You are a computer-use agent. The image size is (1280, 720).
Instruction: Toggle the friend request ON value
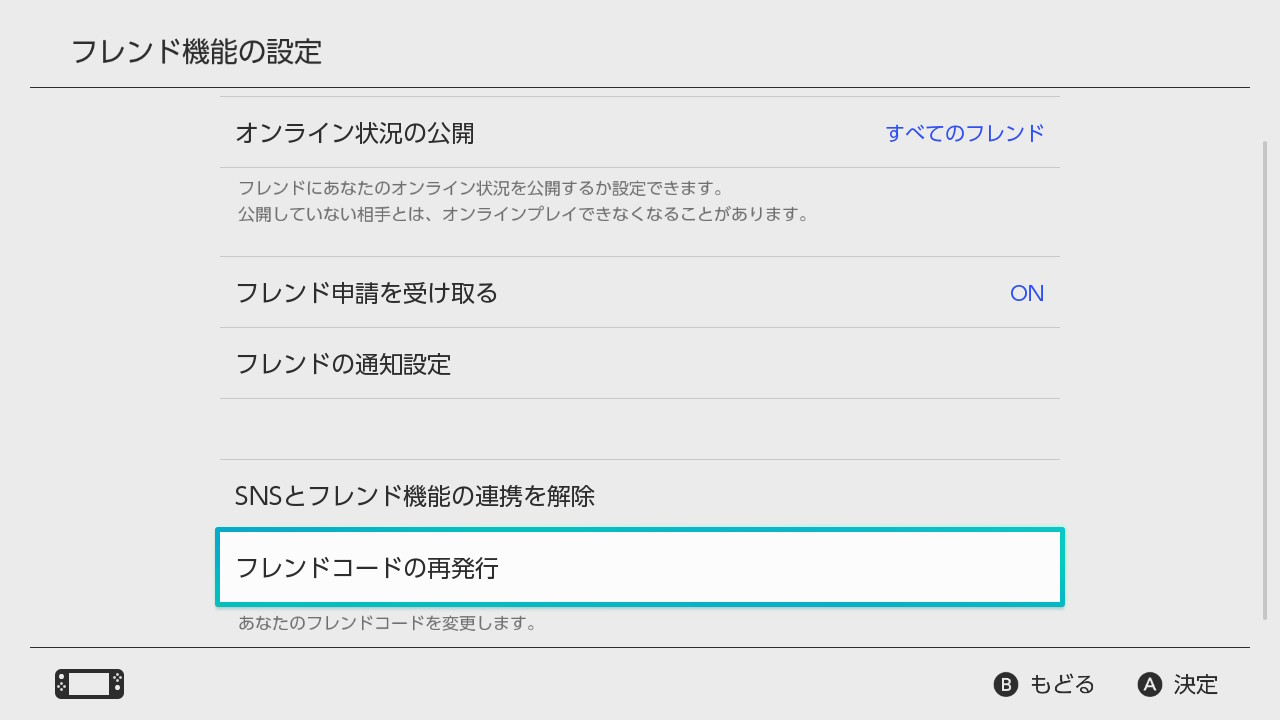[x=1026, y=293]
